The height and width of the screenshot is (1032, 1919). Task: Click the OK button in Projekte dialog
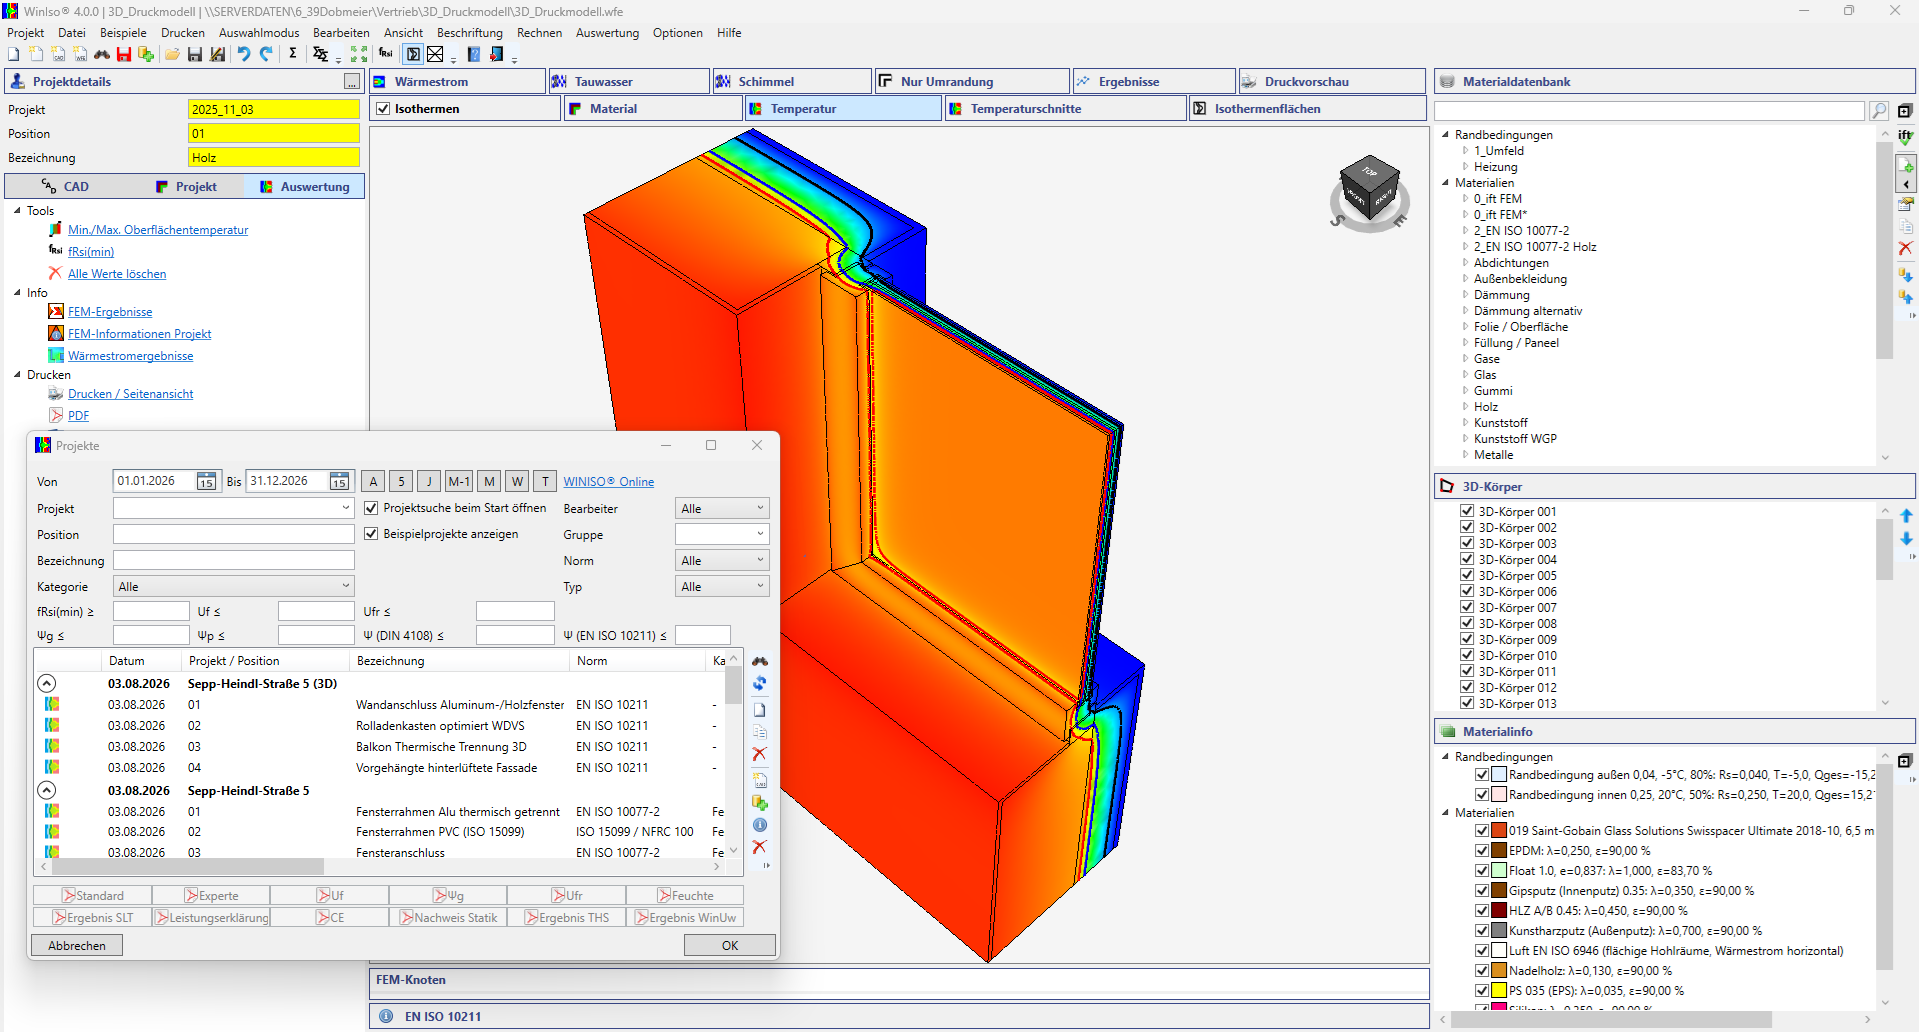(x=730, y=945)
